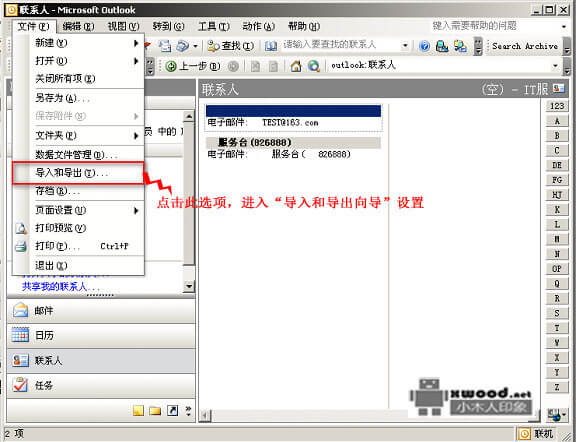The image size is (576, 442).
Task: Click the Search Archive box
Action: (525, 46)
